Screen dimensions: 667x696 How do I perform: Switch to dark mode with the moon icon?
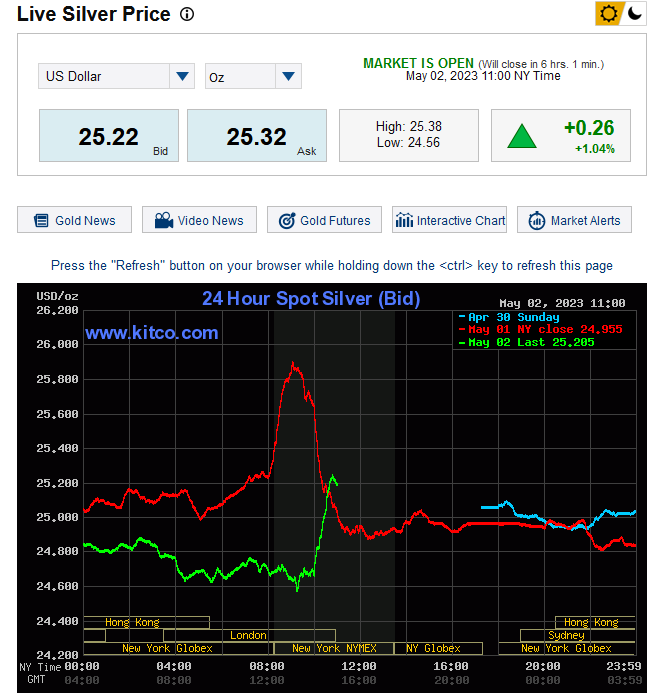pos(635,14)
